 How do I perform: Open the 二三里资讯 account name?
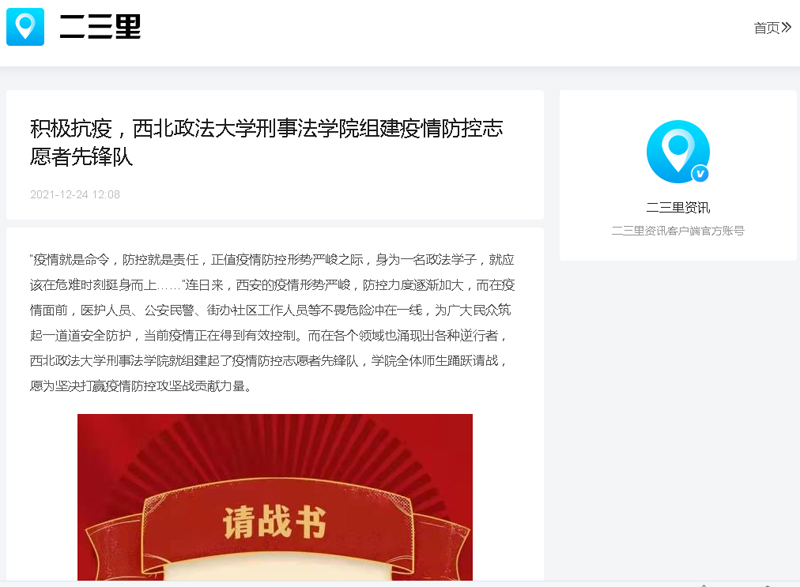point(678,208)
